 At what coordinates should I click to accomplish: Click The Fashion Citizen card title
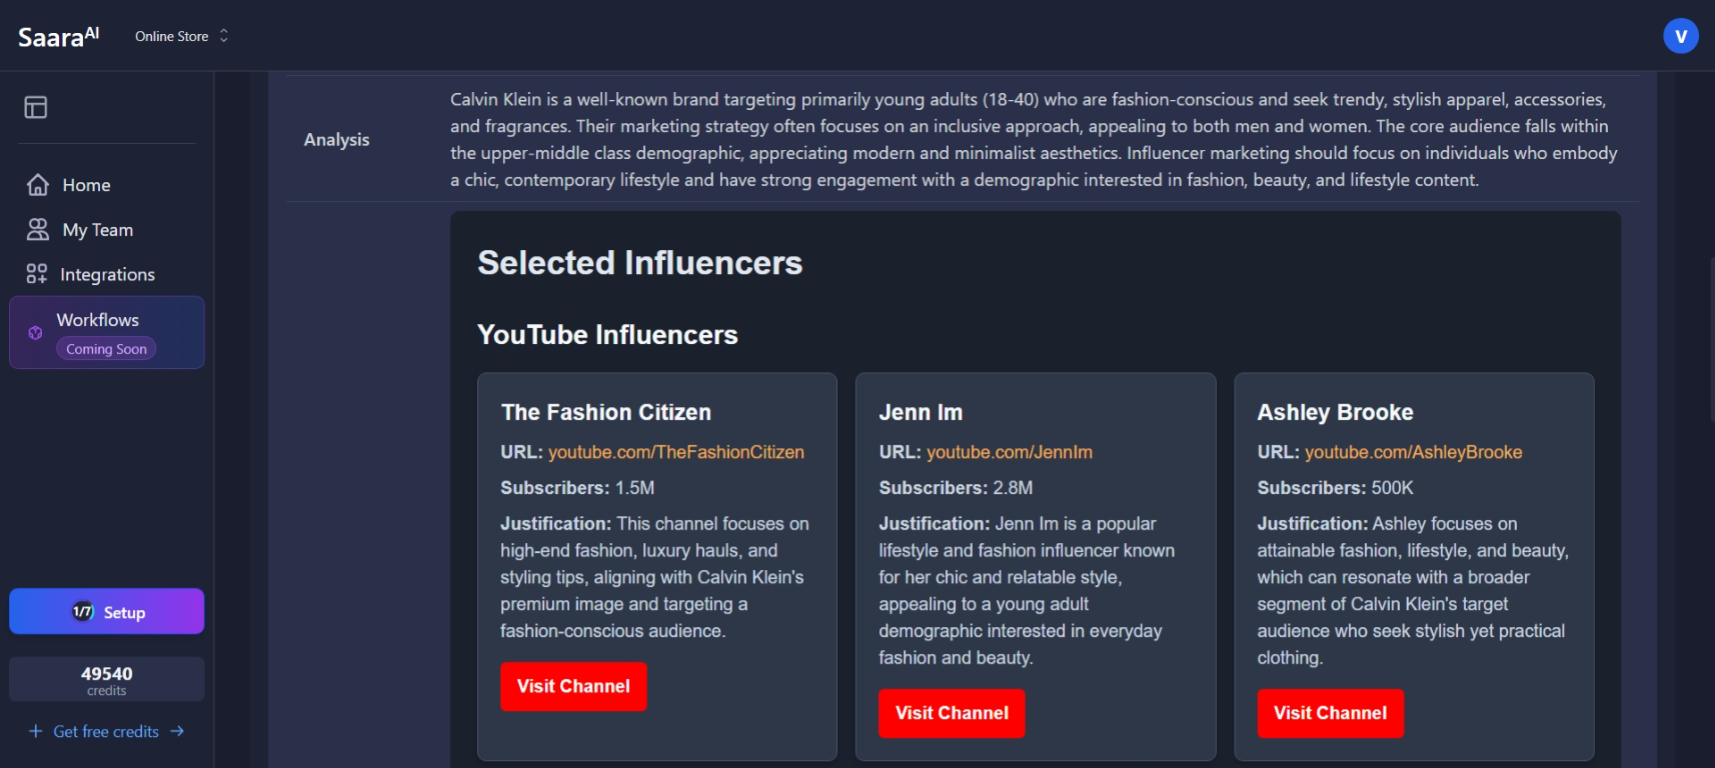(607, 412)
